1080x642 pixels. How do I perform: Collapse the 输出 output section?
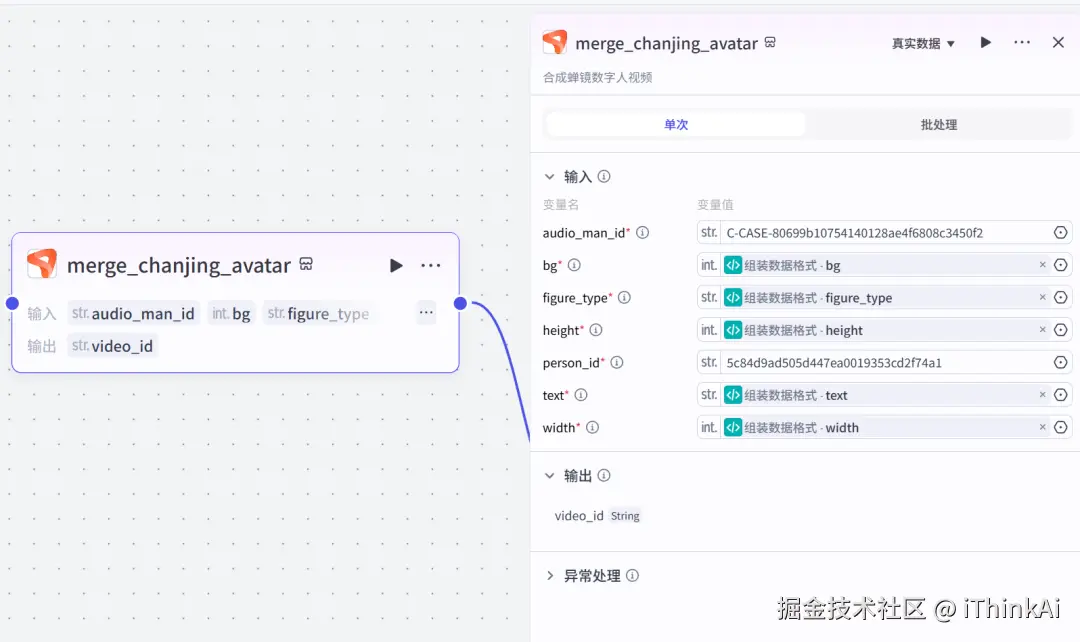tap(551, 477)
